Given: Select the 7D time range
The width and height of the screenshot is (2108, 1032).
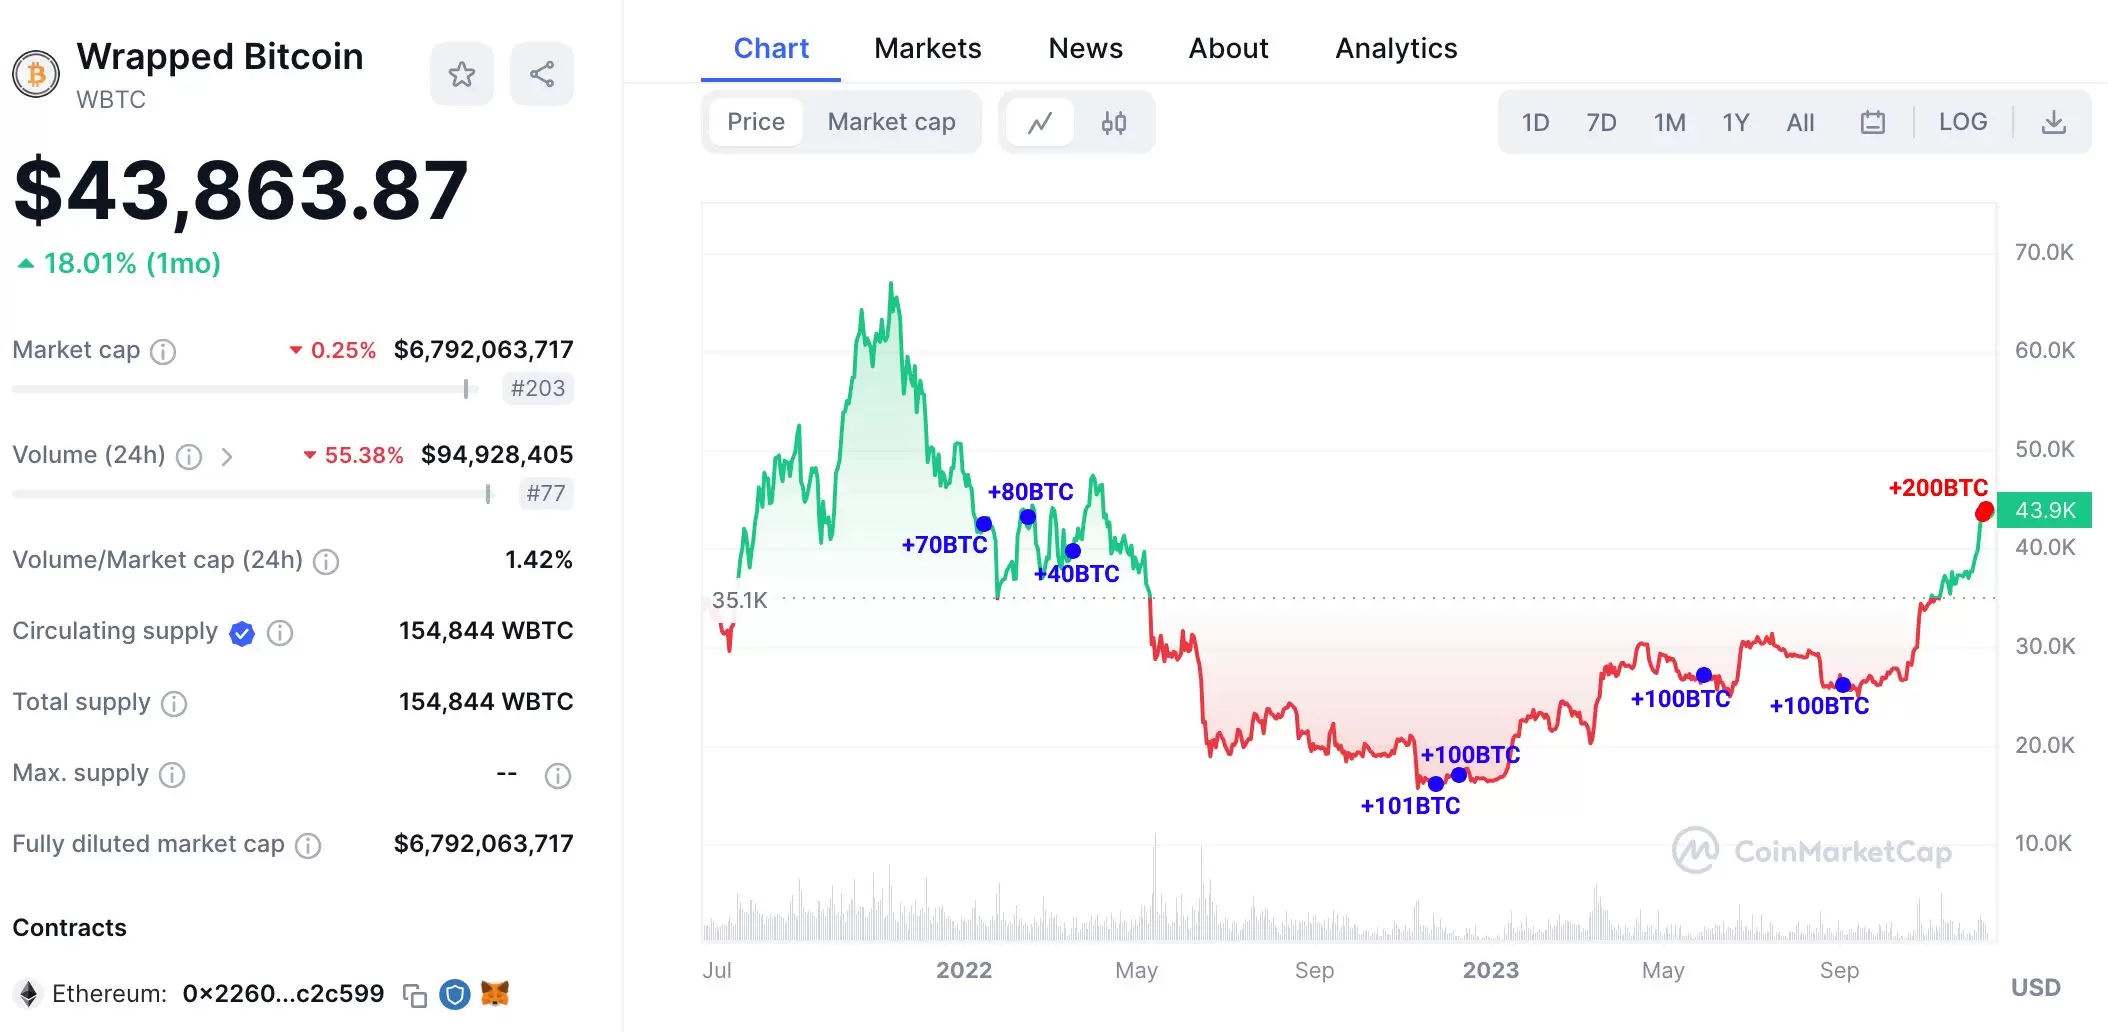Looking at the screenshot, I should click(1601, 123).
